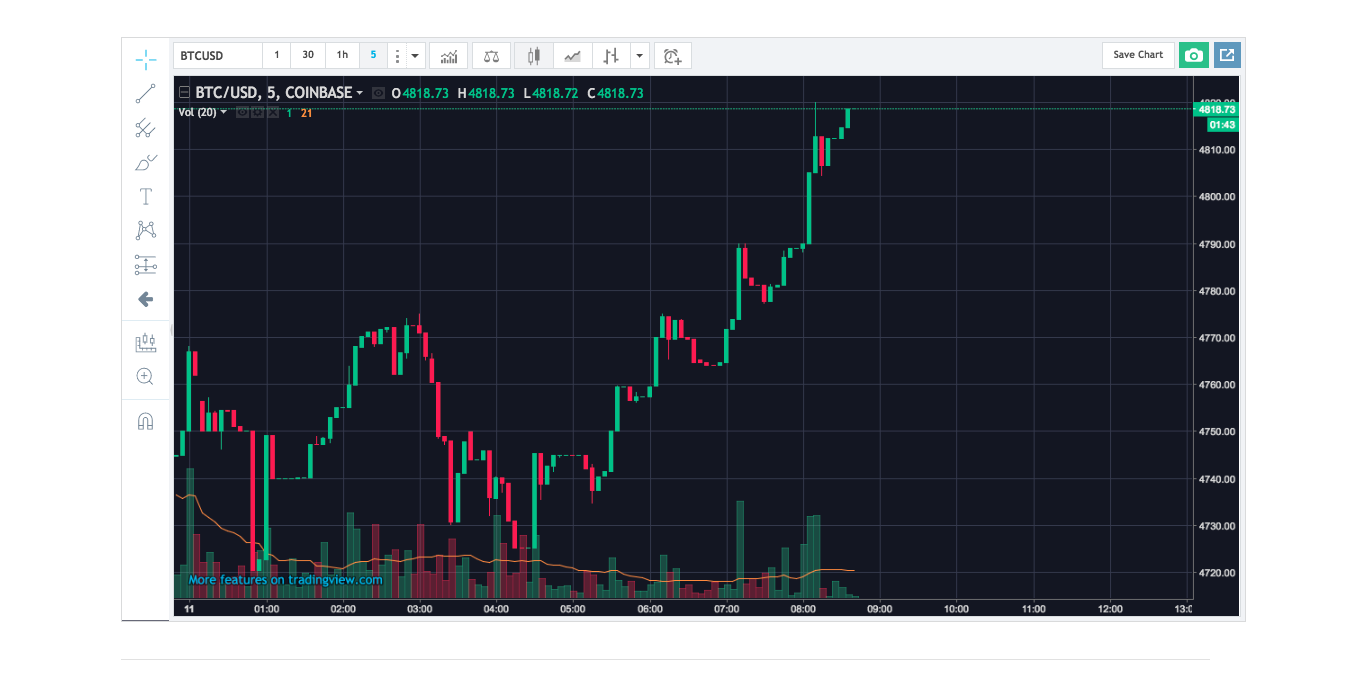
Task: Select the crosshair cursor tool
Action: [146, 59]
